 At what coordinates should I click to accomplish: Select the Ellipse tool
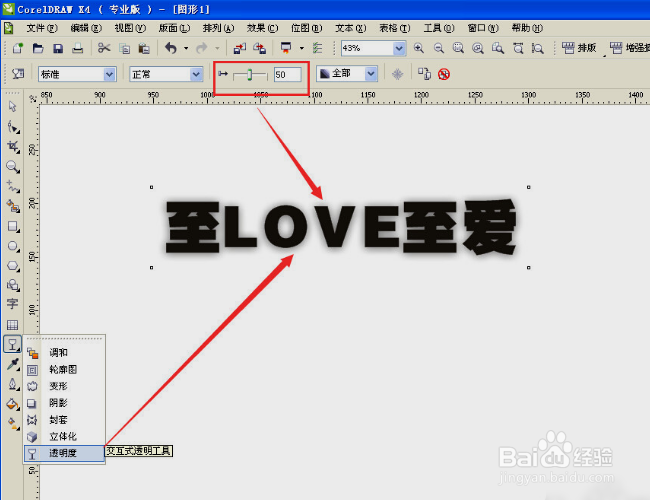[x=13, y=246]
